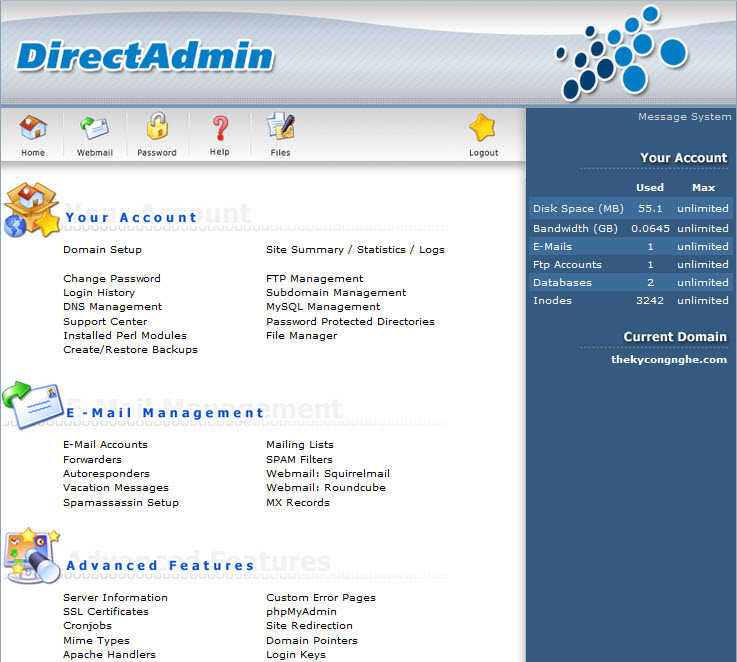The image size is (737, 662).
Task: Click the E-Mails usage row label
Action: pyautogui.click(x=552, y=246)
